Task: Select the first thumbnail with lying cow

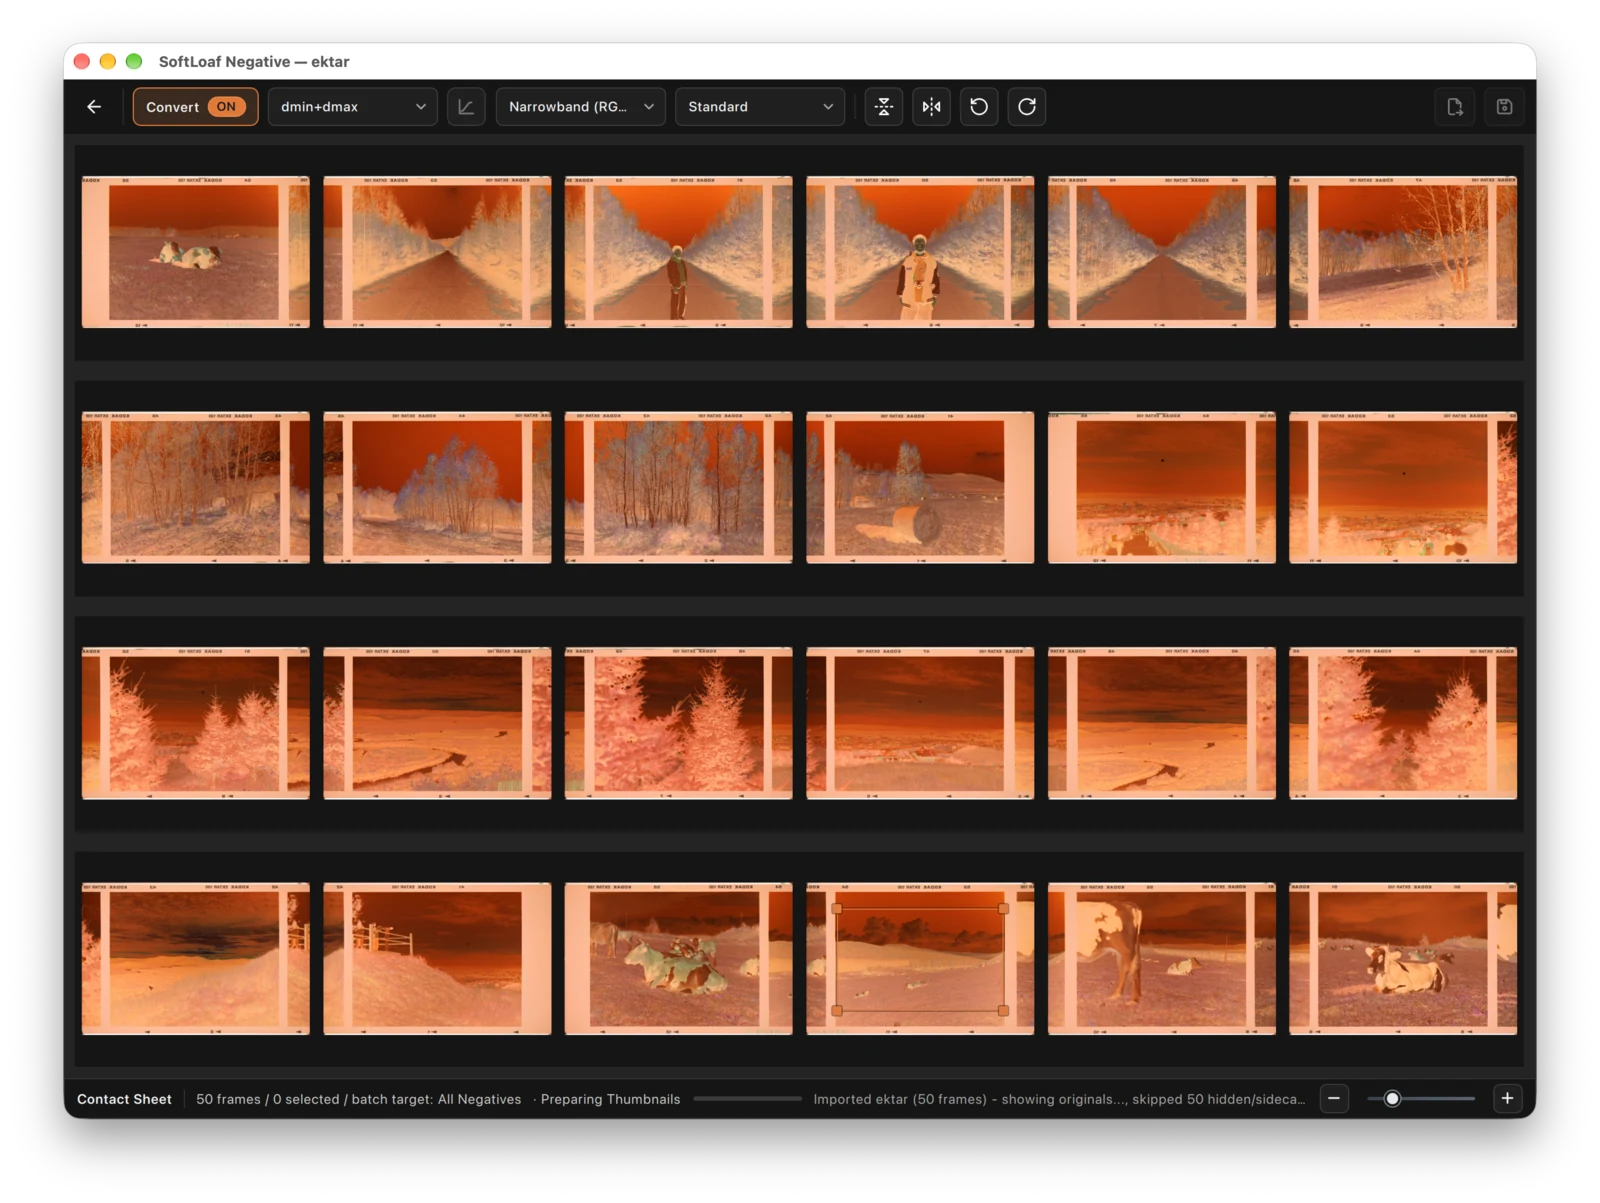Action: [196, 252]
